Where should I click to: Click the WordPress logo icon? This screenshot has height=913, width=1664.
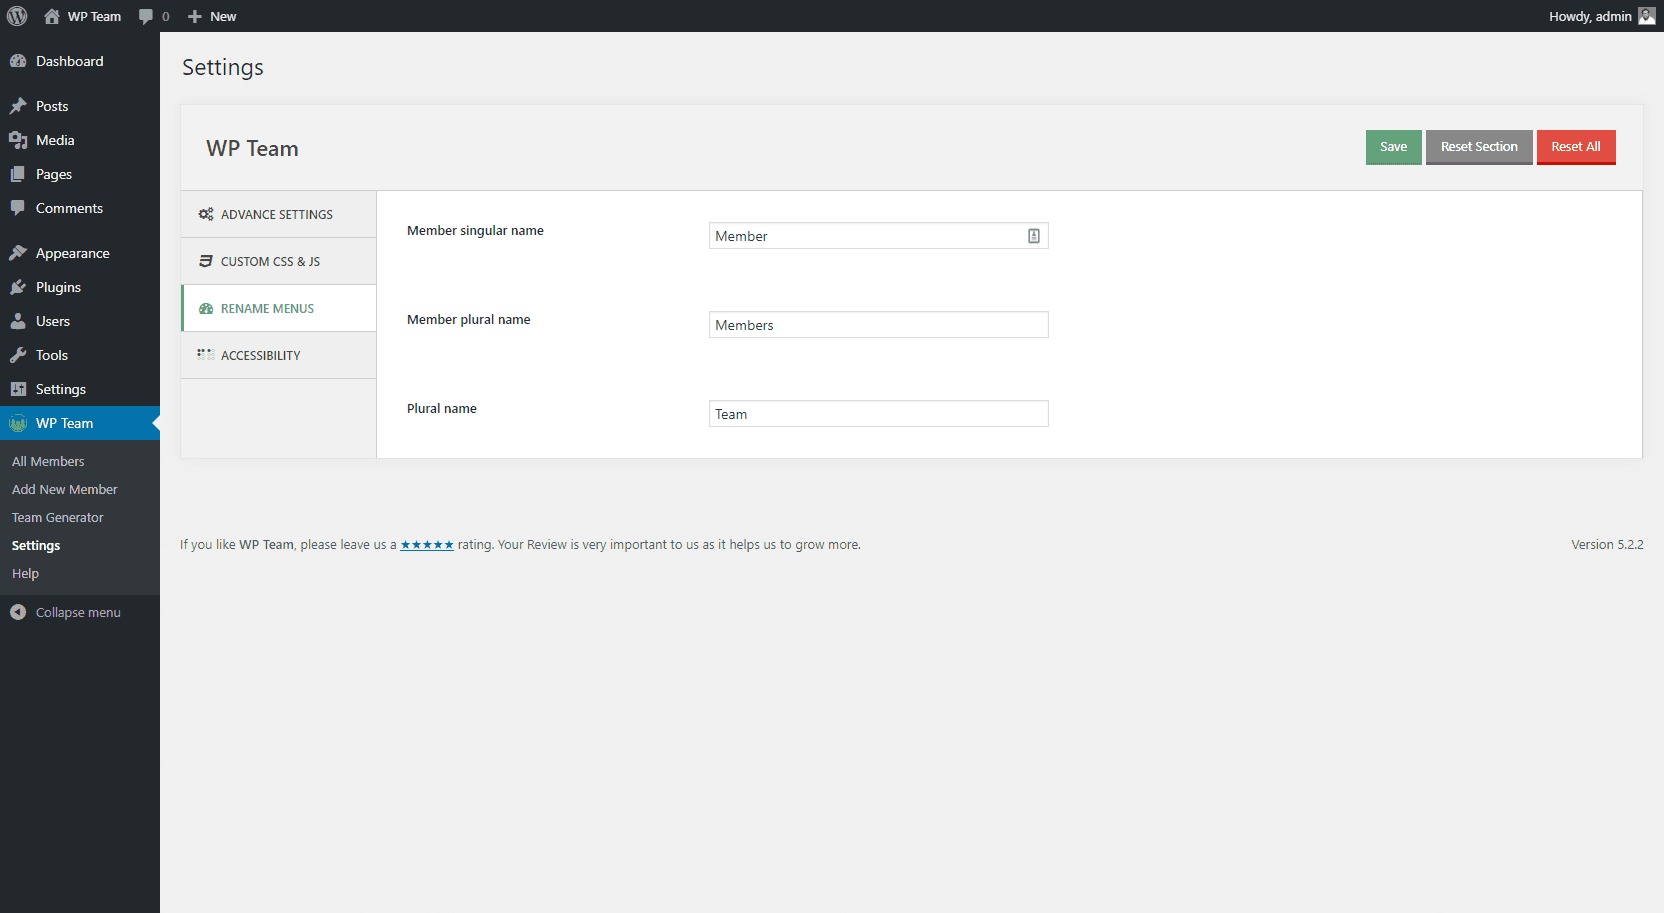pyautogui.click(x=17, y=16)
